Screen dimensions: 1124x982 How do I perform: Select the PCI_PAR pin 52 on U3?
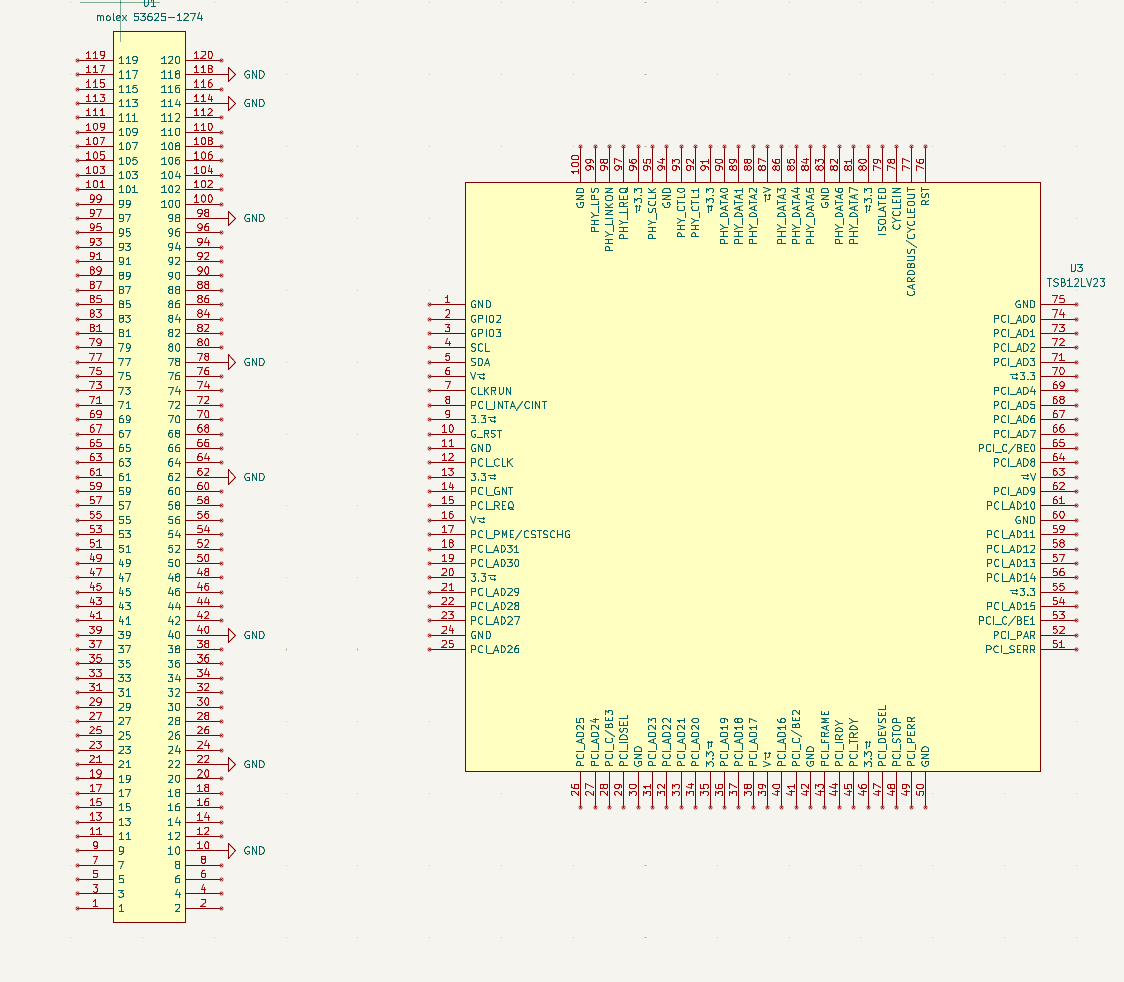point(1059,635)
